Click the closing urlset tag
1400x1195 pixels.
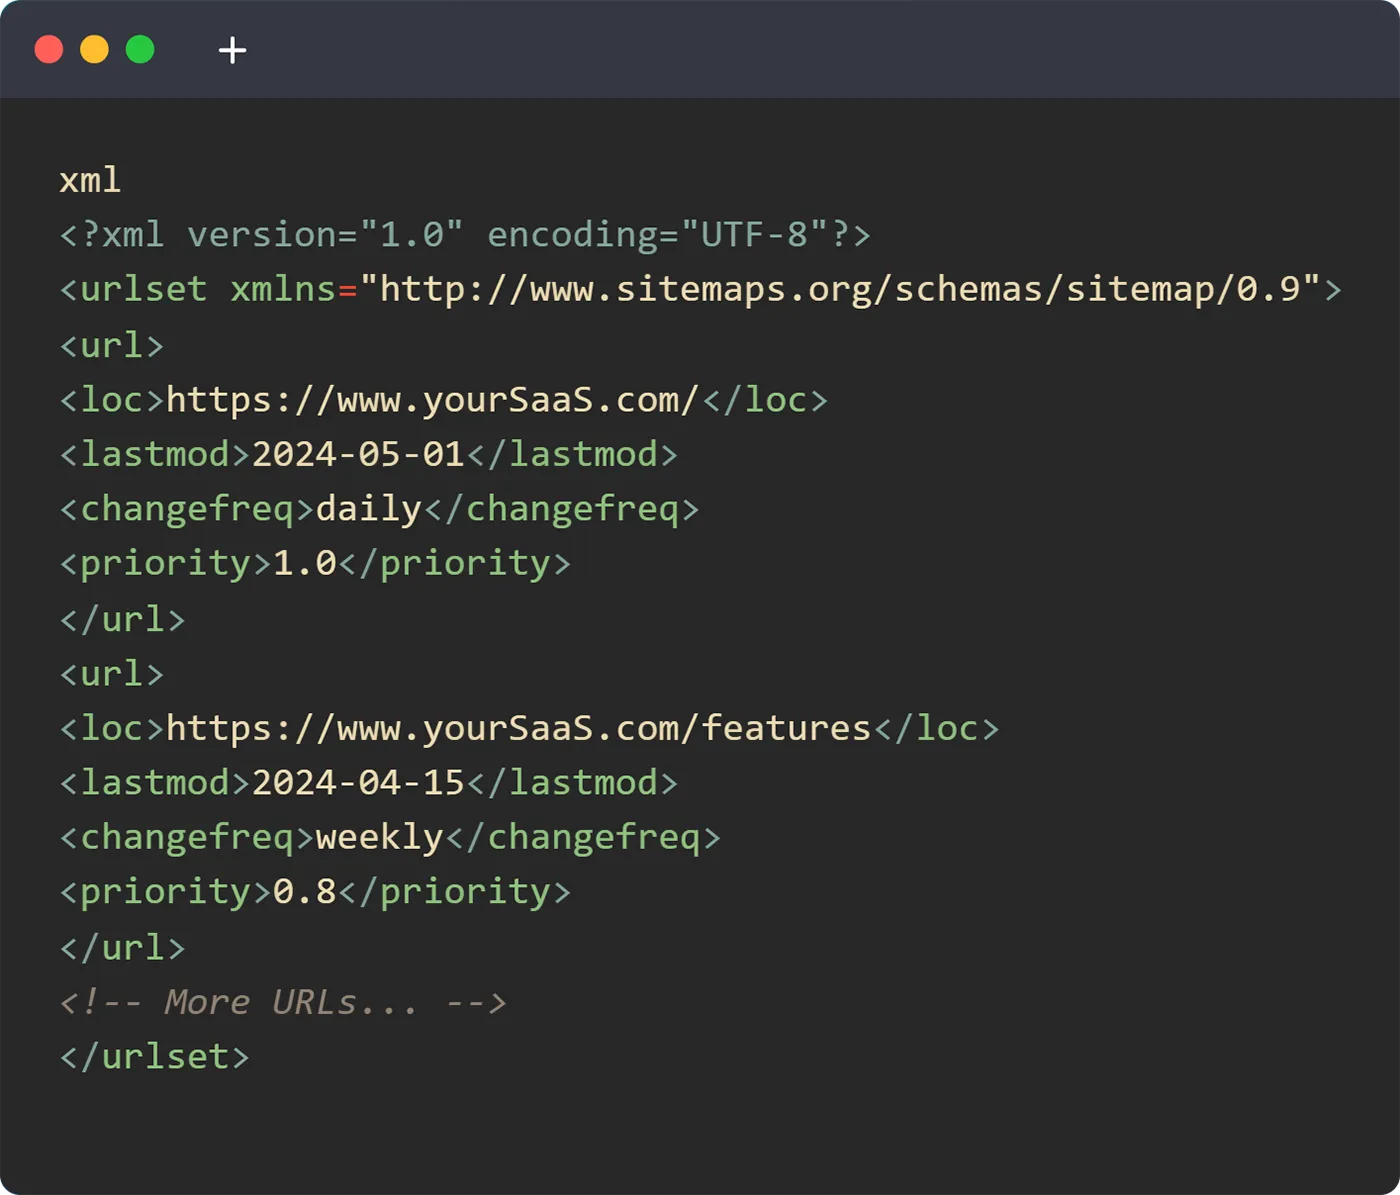(x=152, y=1056)
